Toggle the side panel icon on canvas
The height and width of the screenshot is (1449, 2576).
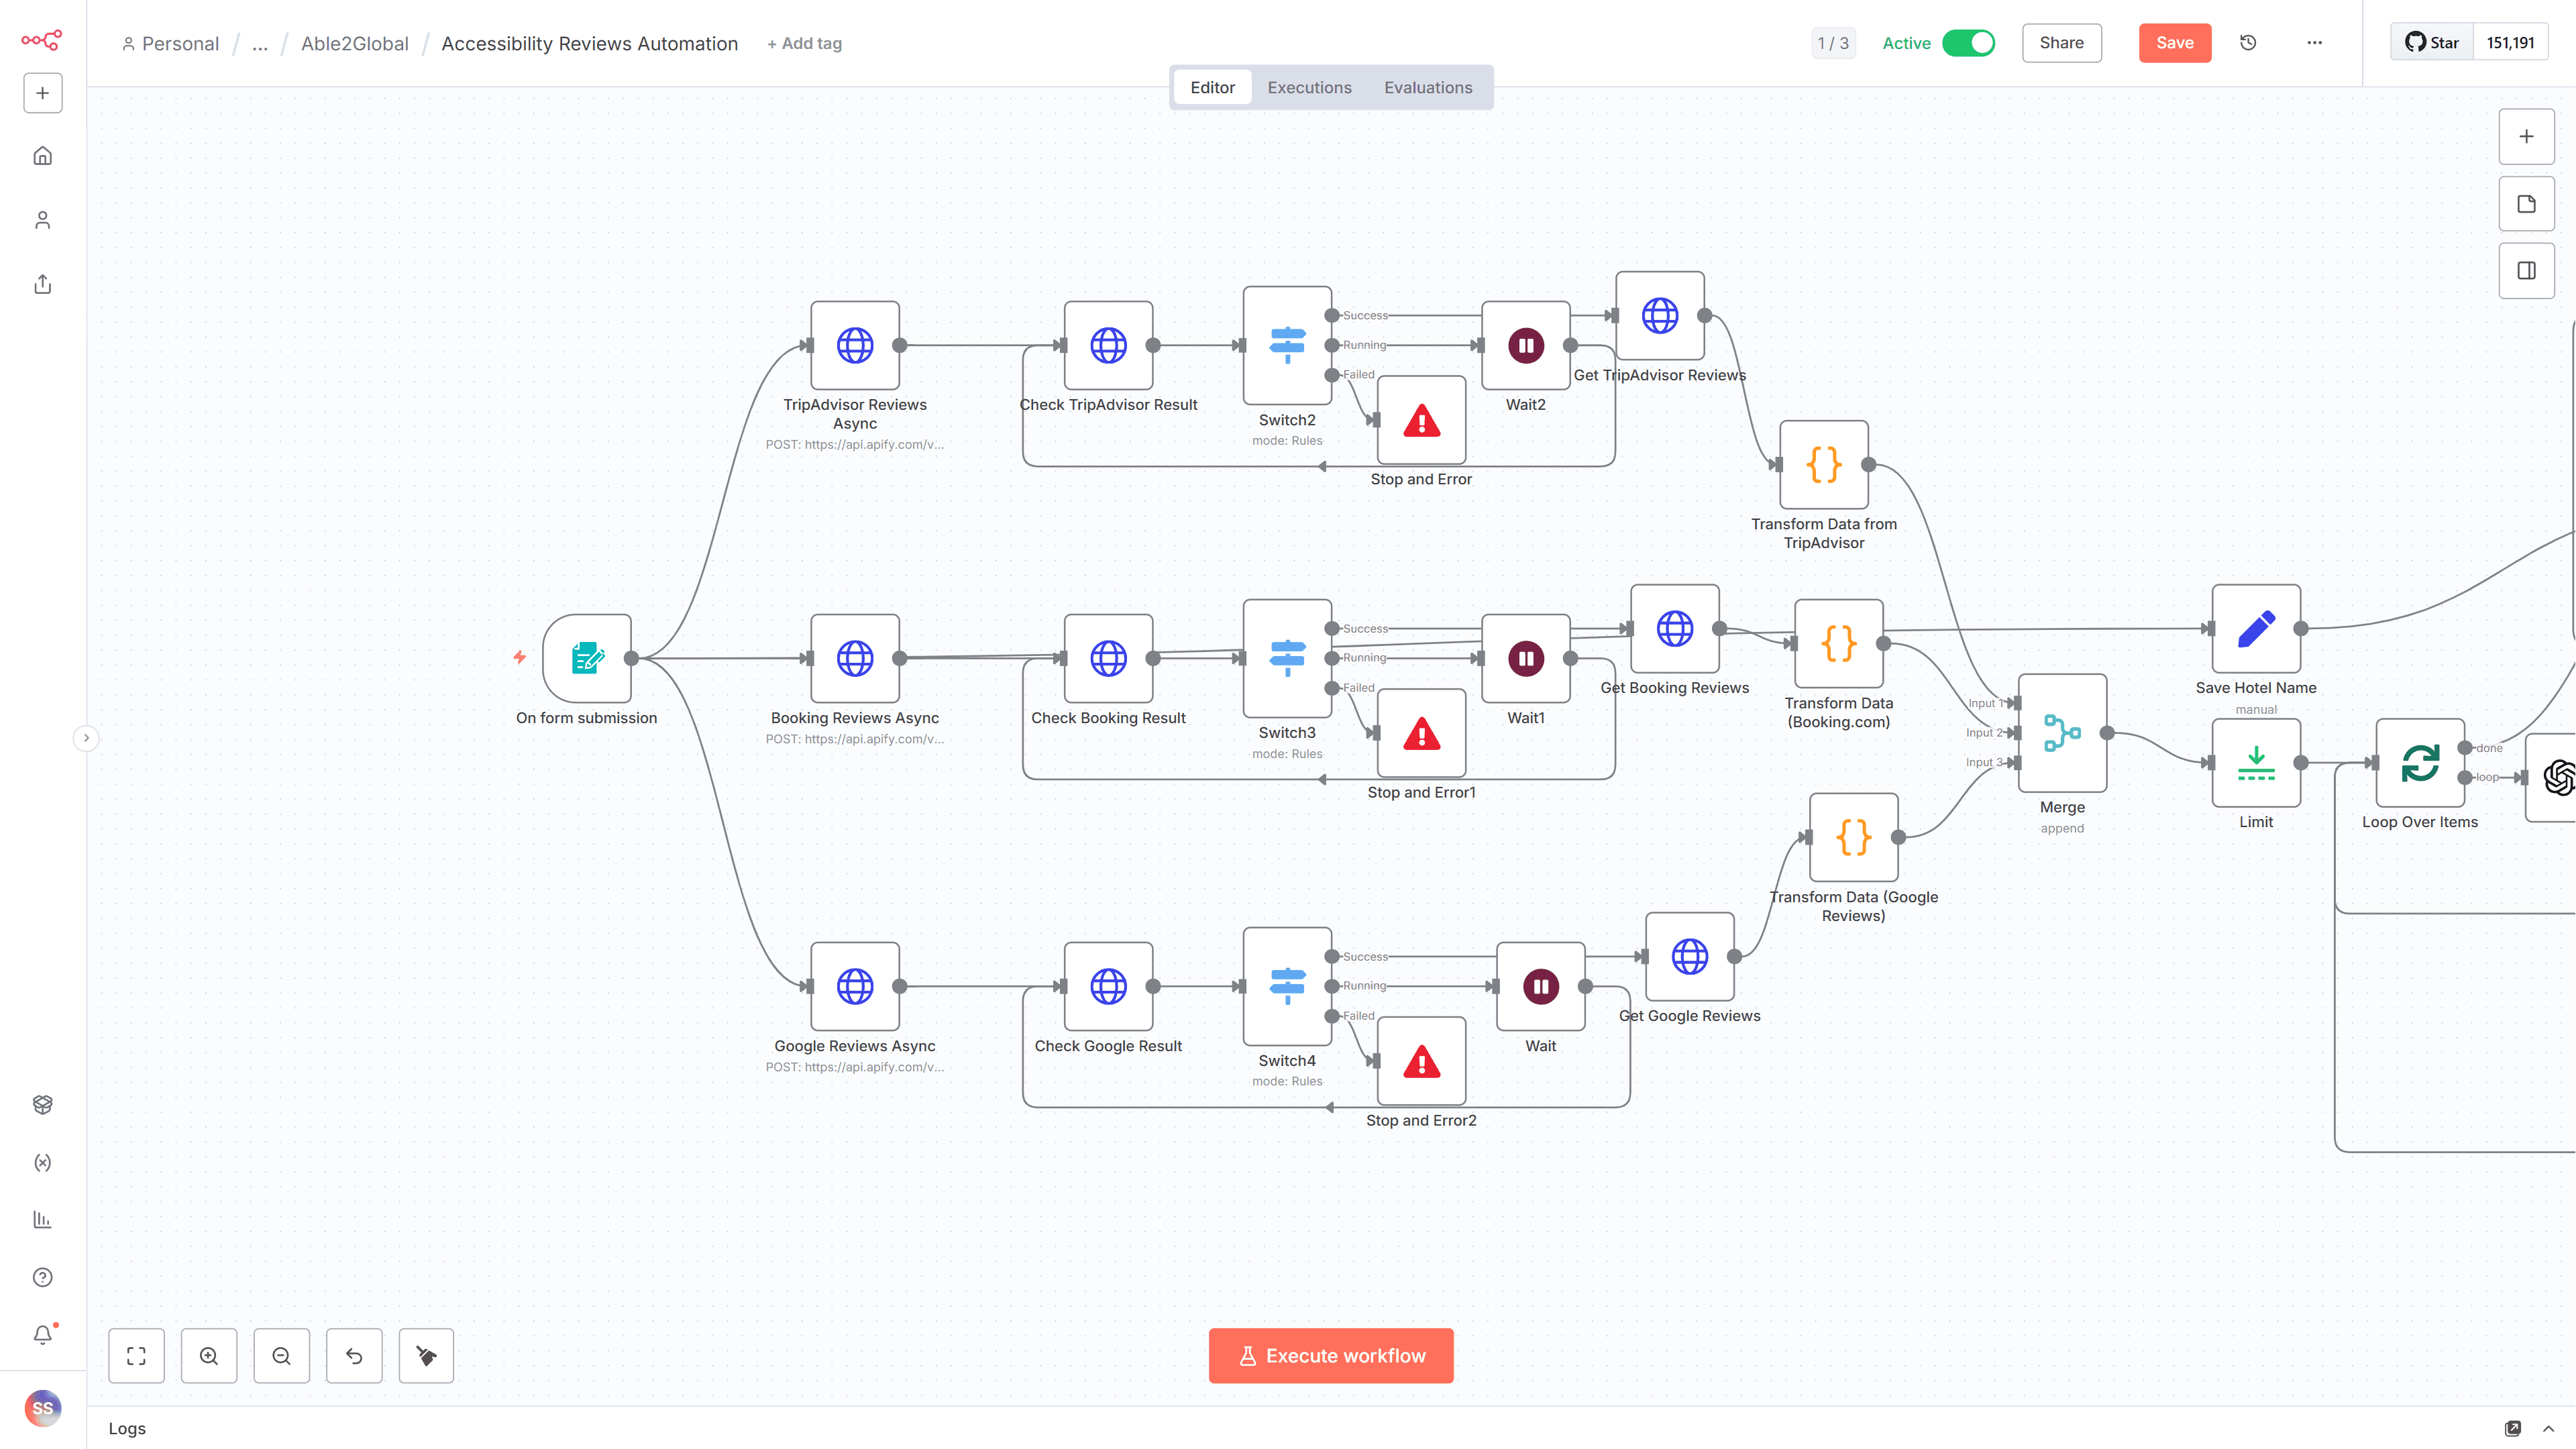[x=2526, y=271]
